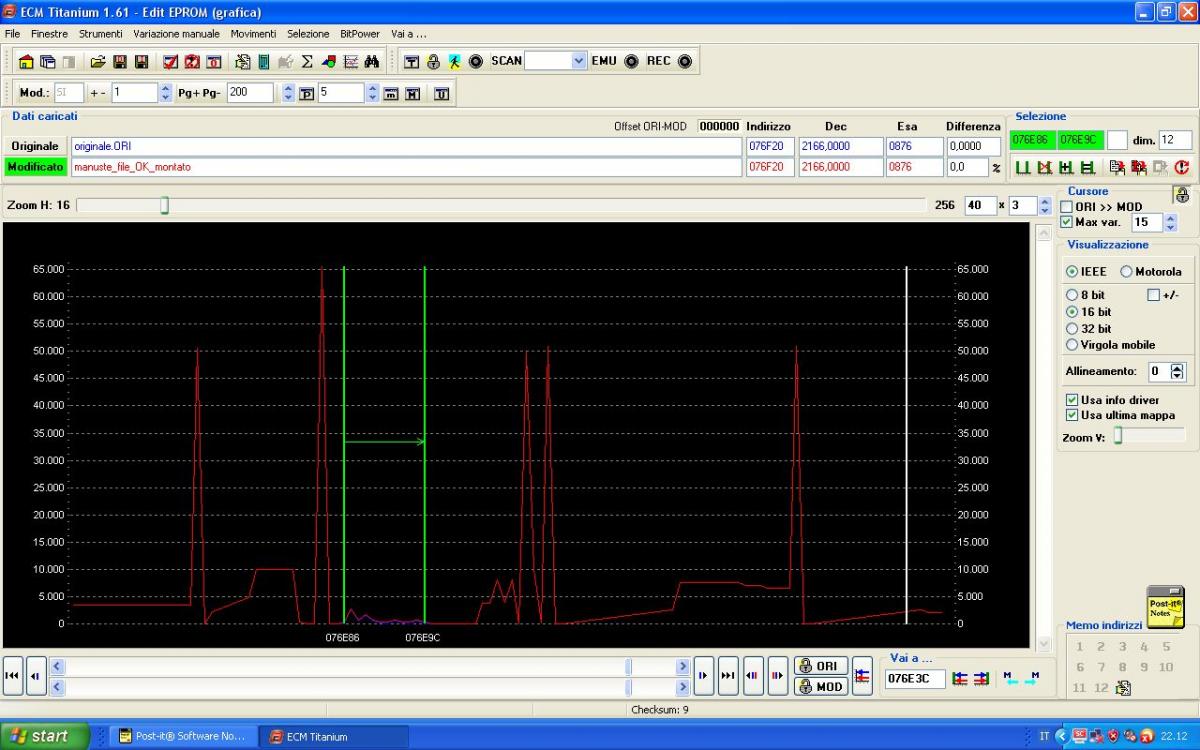Open the Strumenti menu

101,34
